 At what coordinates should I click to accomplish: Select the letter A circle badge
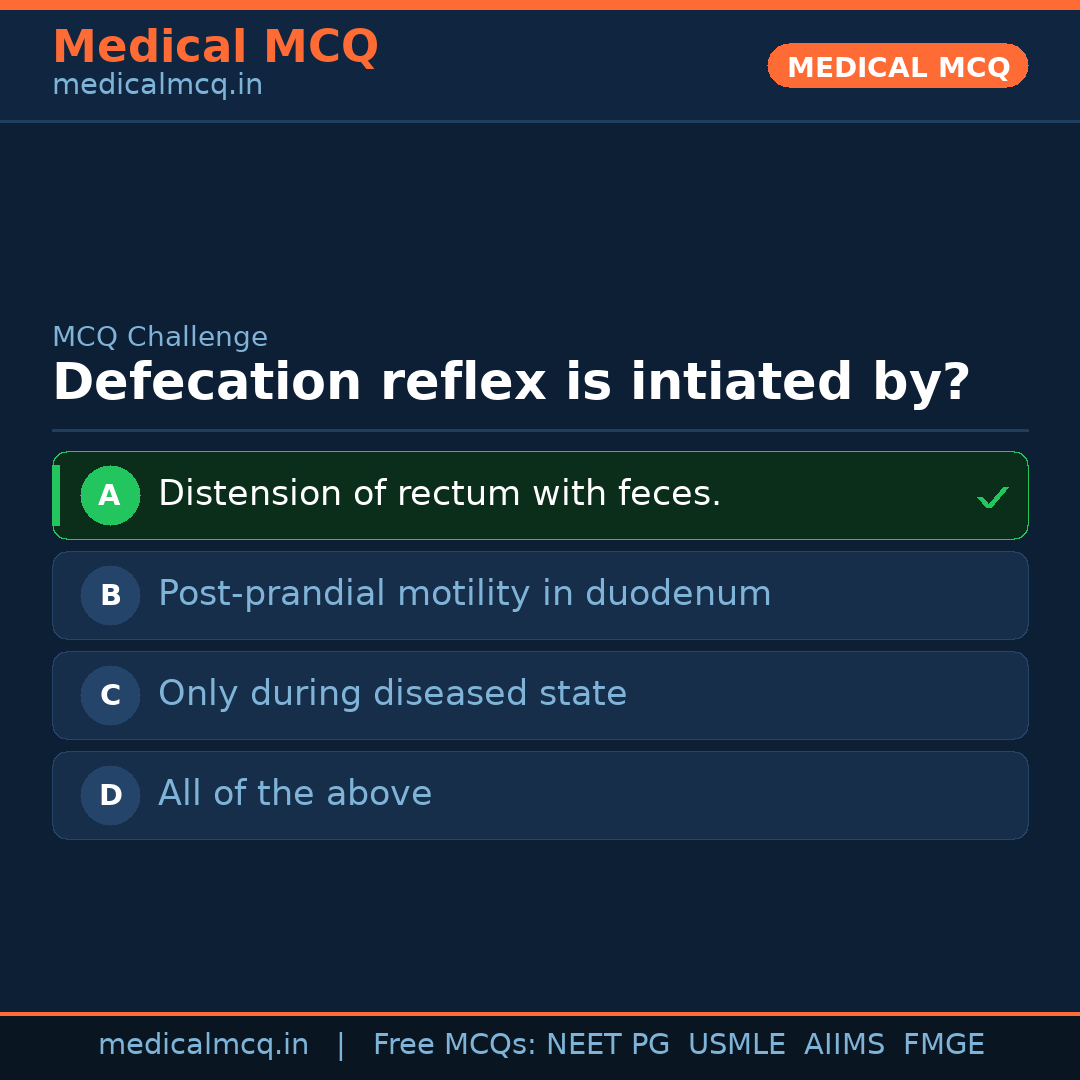(110, 496)
